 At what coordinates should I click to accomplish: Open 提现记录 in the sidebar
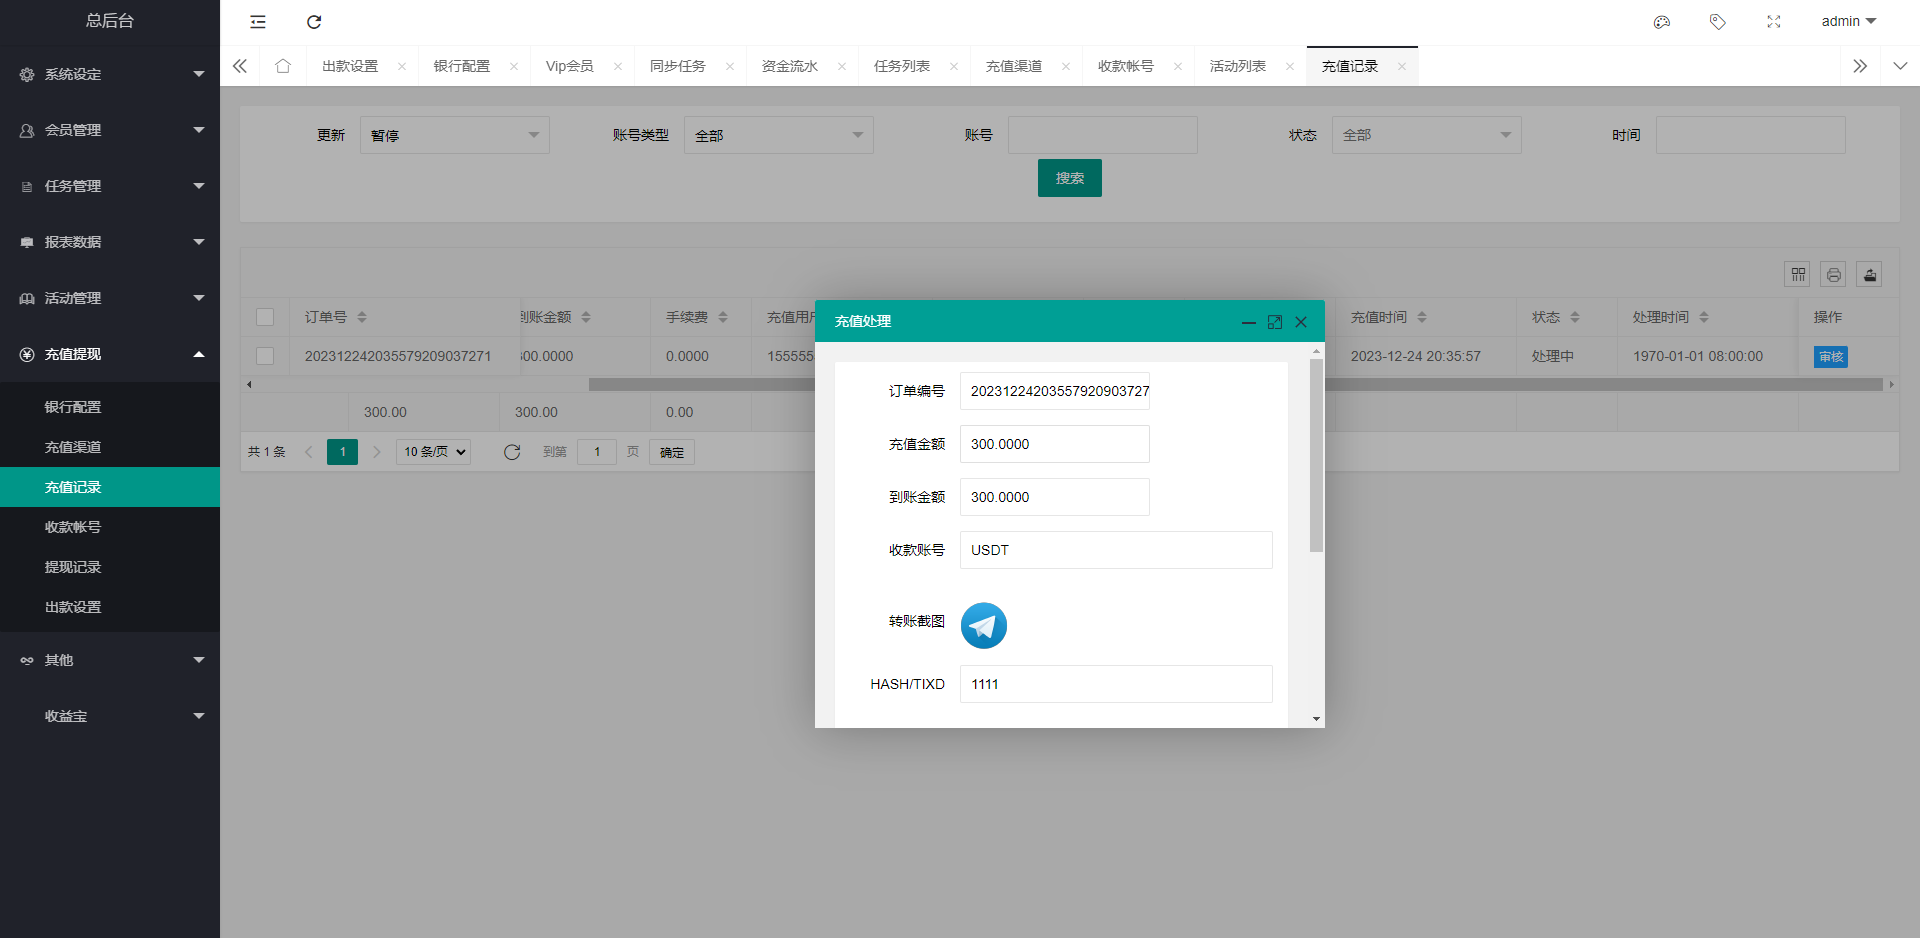[x=110, y=567]
